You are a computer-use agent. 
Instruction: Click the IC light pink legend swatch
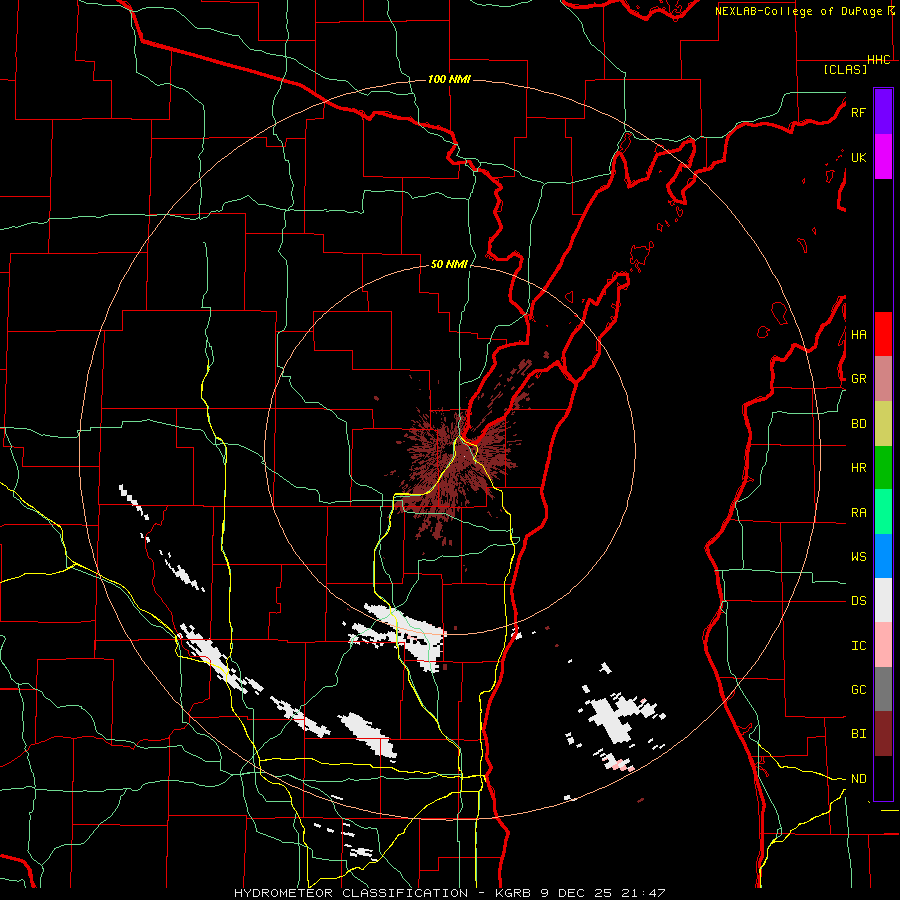883,645
